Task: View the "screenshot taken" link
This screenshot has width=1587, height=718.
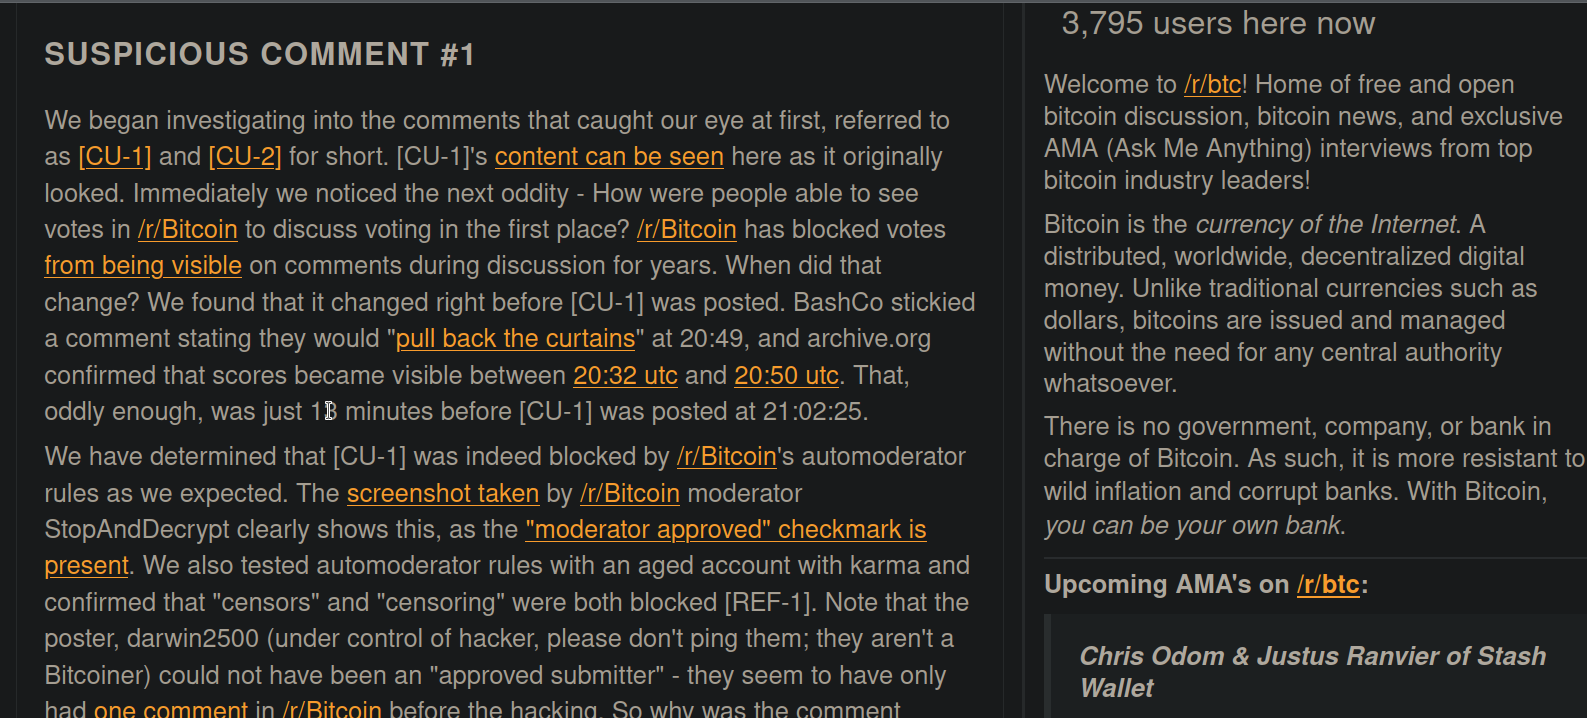Action: pos(442,494)
